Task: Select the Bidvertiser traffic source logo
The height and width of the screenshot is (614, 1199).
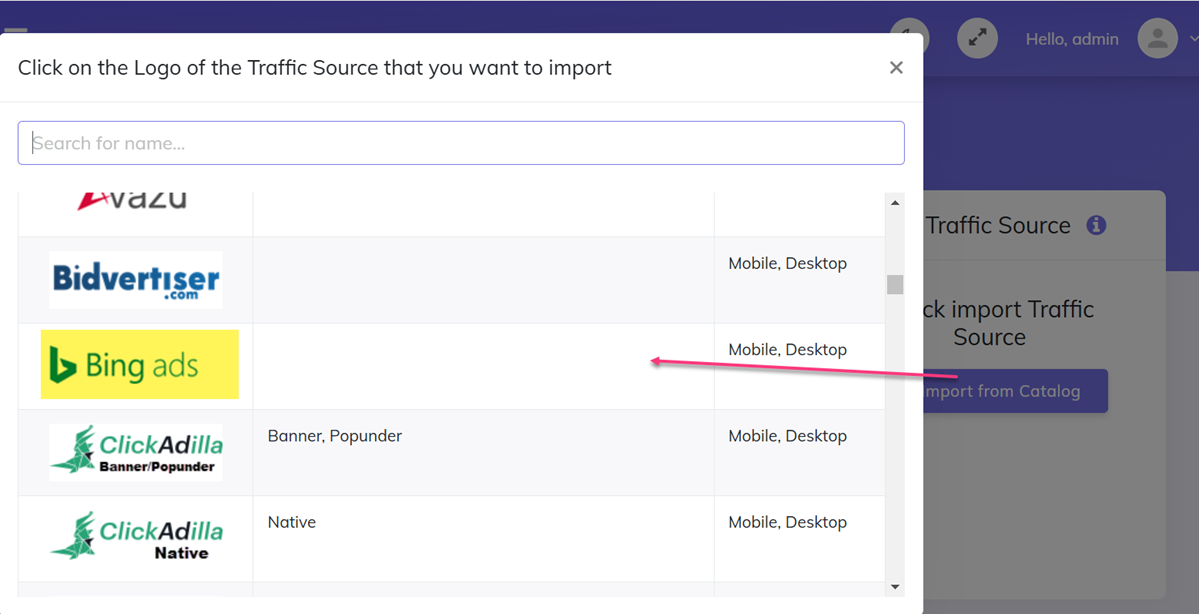Action: coord(135,278)
